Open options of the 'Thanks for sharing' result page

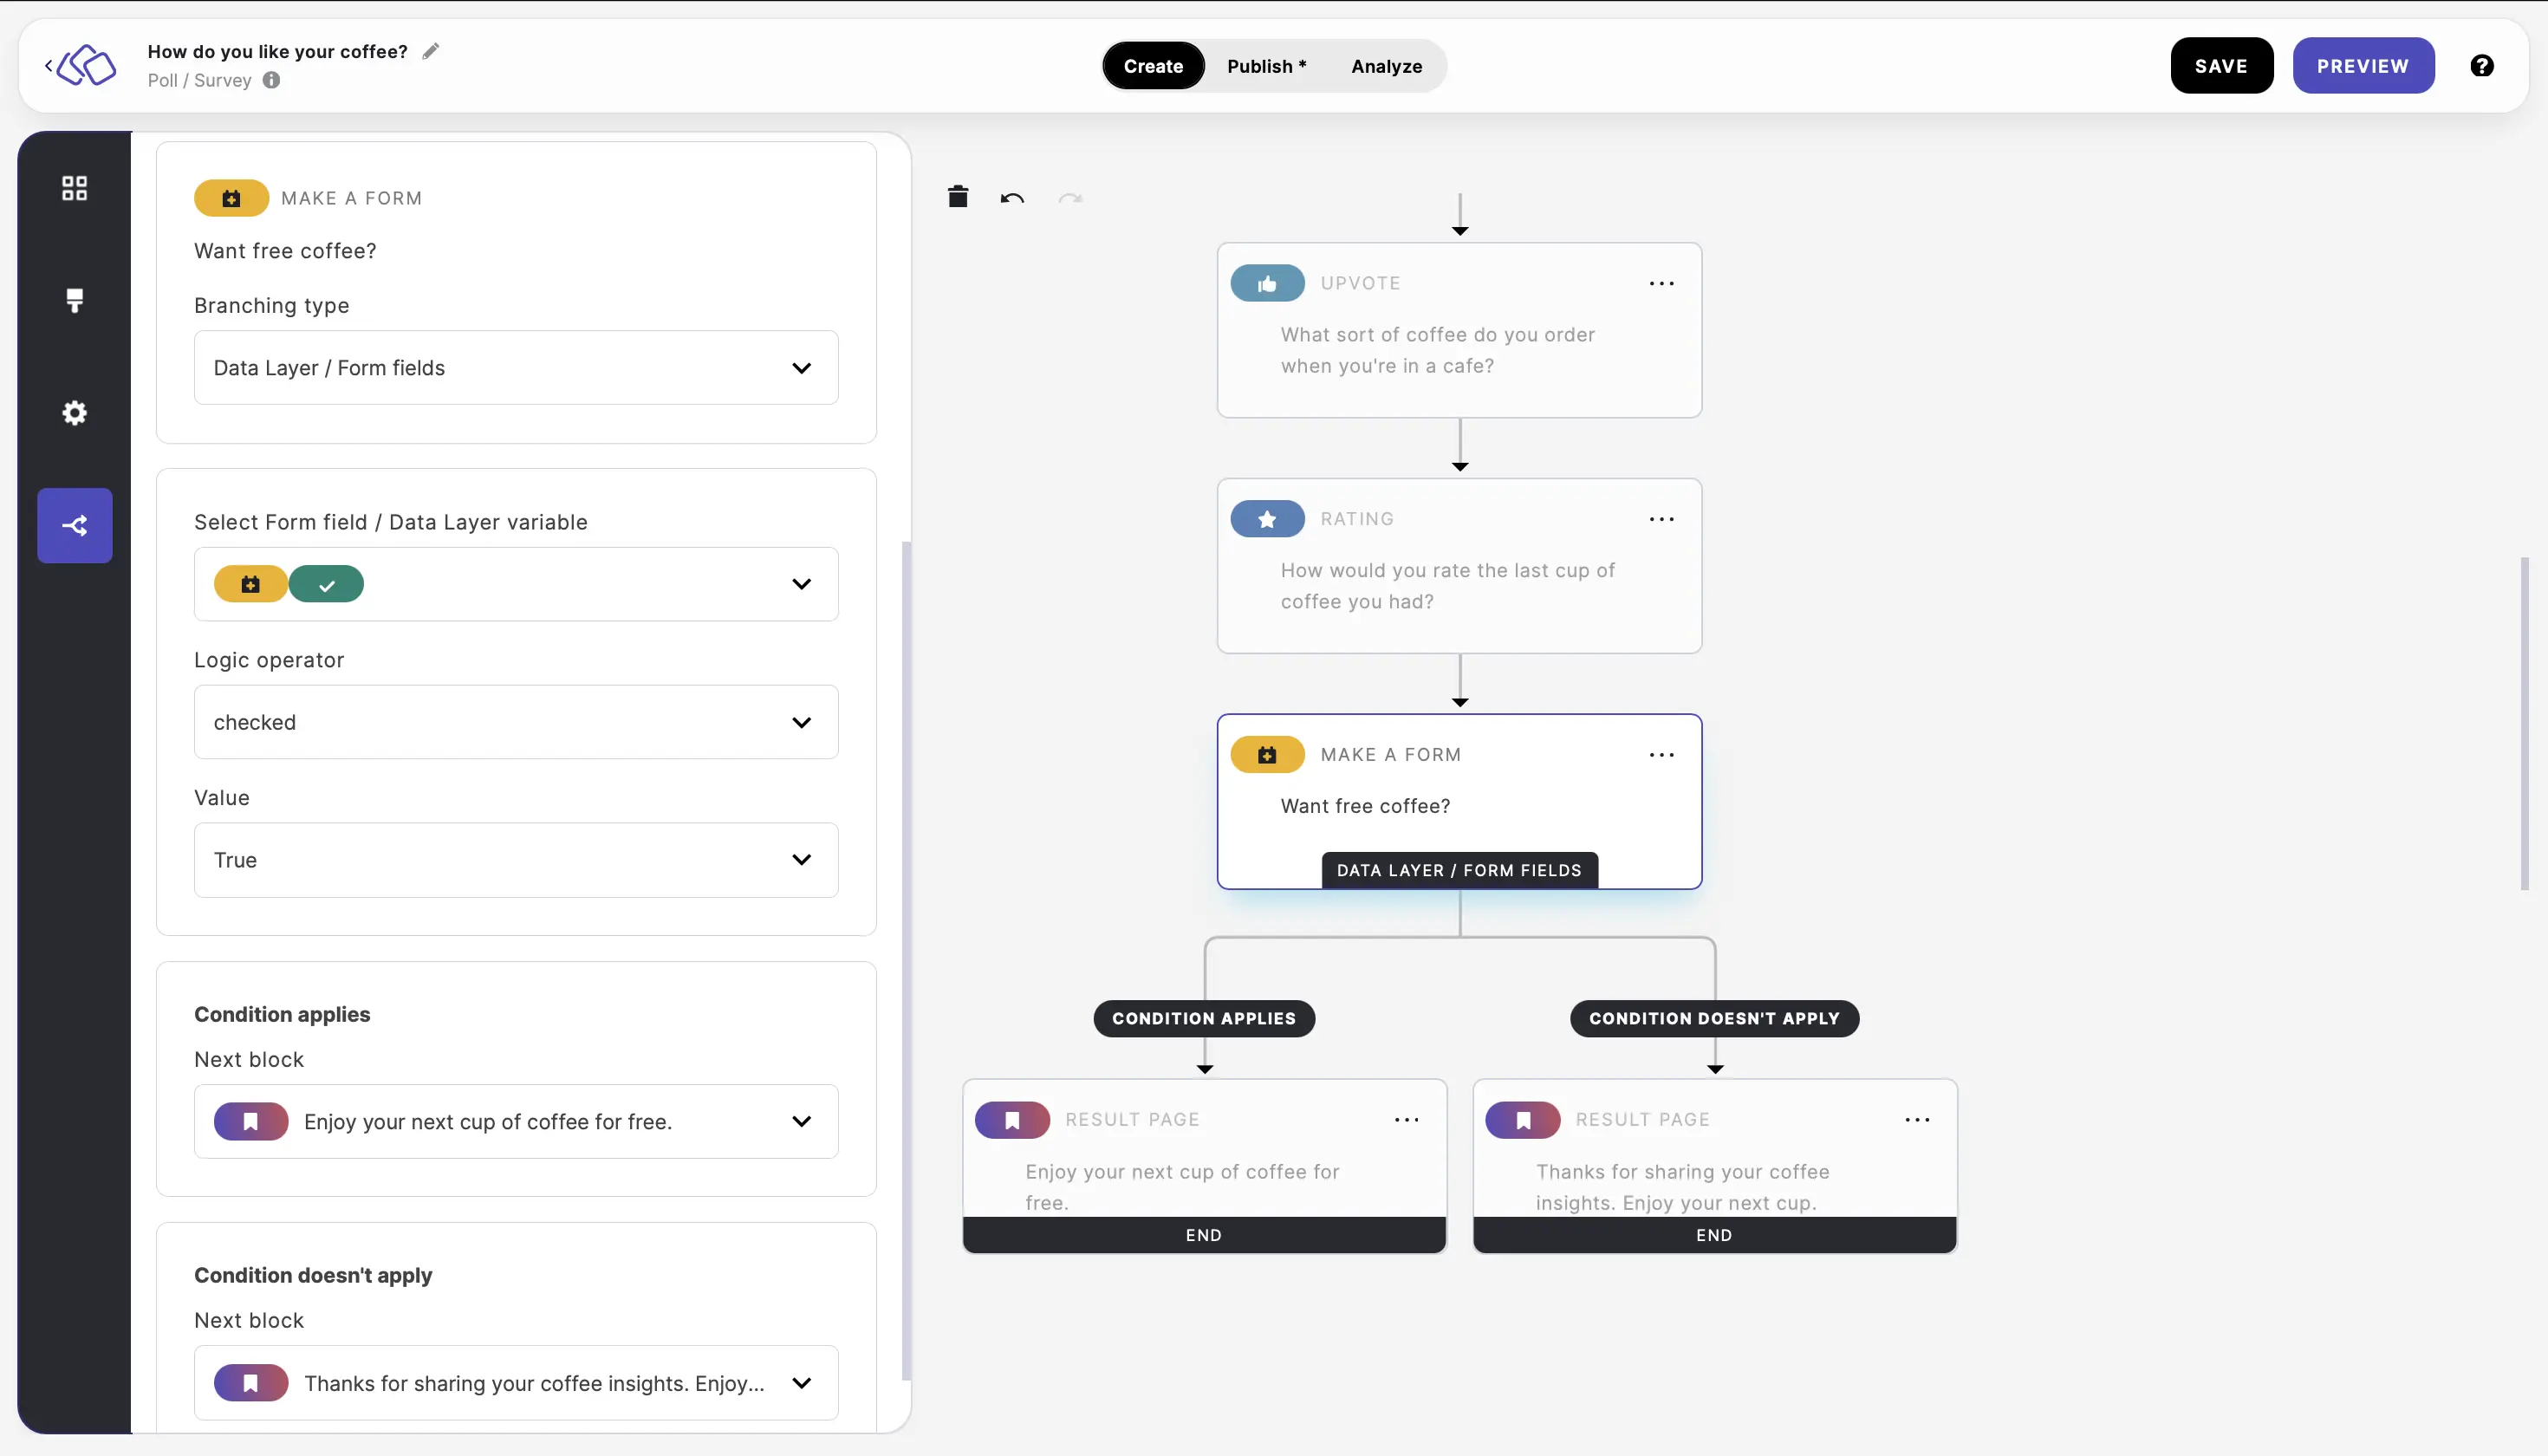(x=1918, y=1120)
